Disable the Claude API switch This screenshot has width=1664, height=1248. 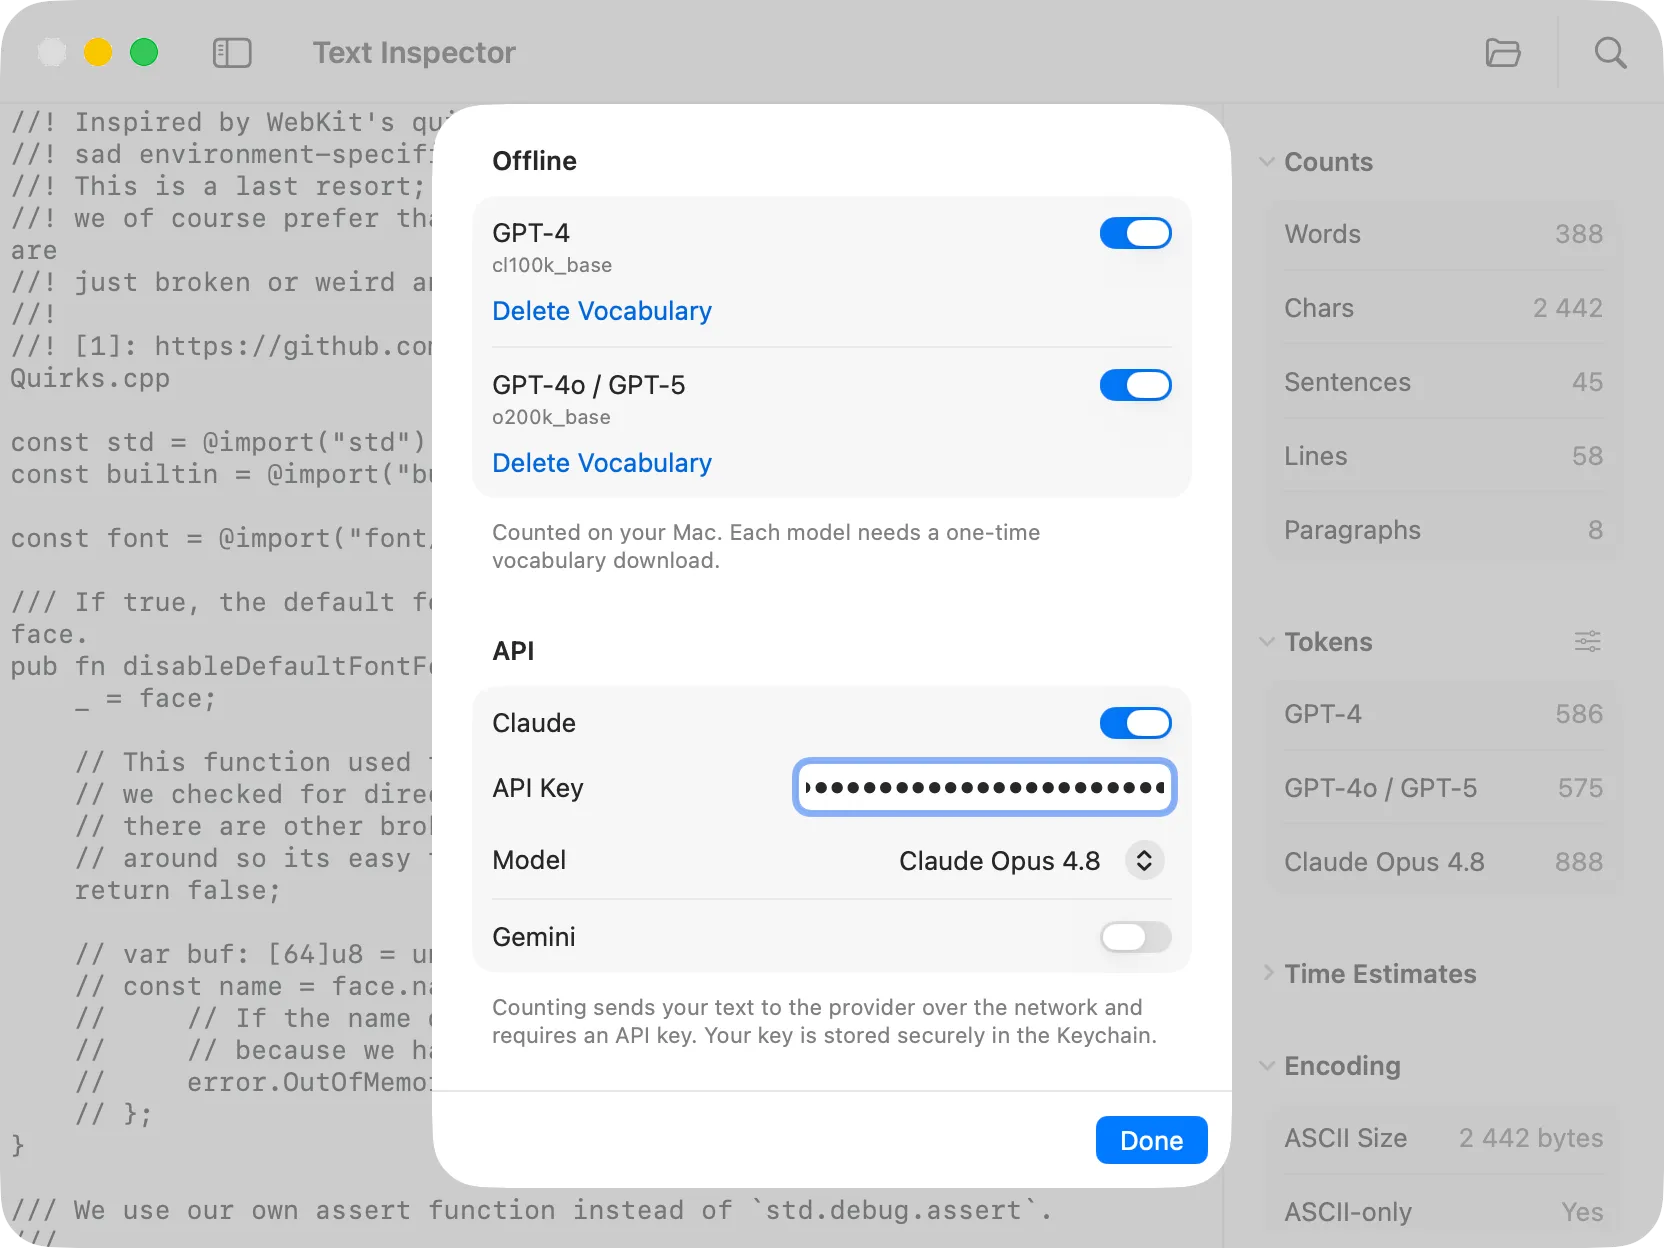tap(1135, 723)
